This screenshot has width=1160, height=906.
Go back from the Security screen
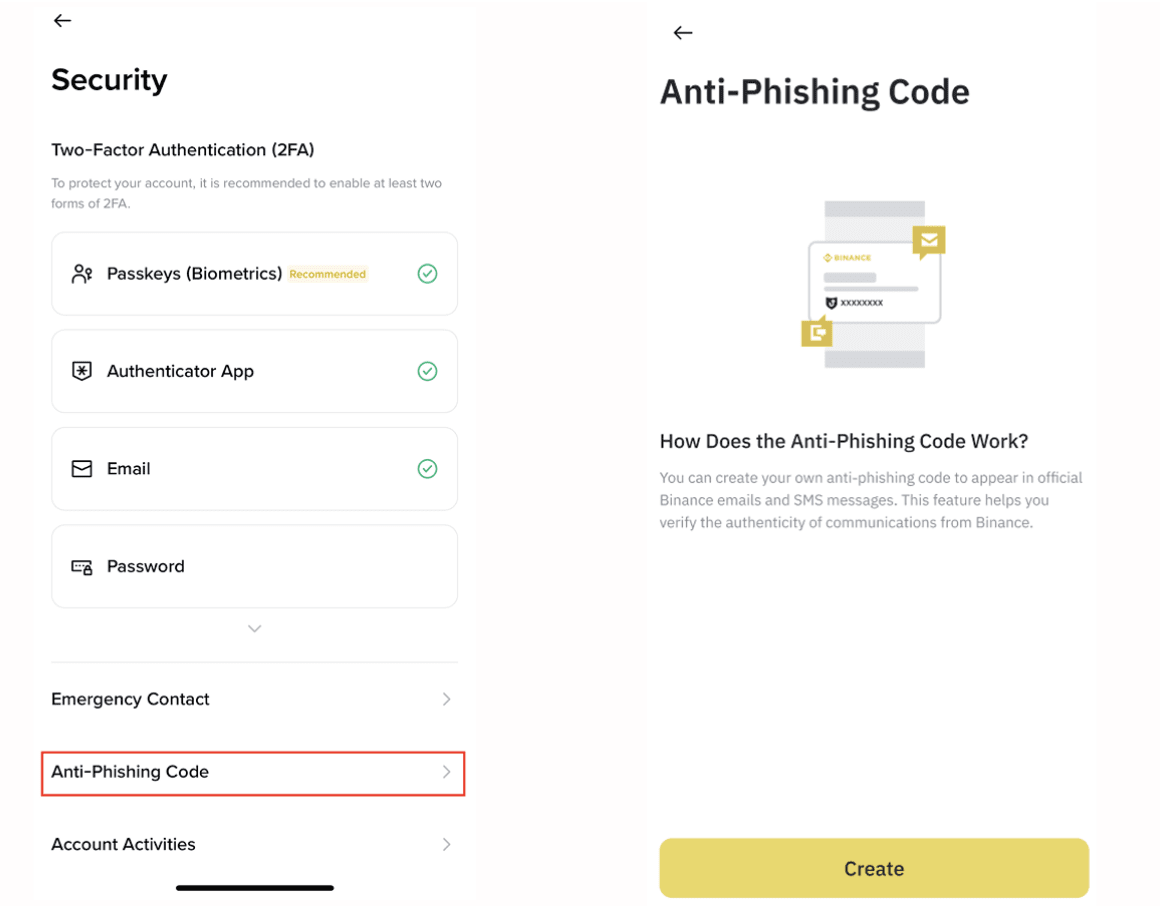(x=62, y=21)
